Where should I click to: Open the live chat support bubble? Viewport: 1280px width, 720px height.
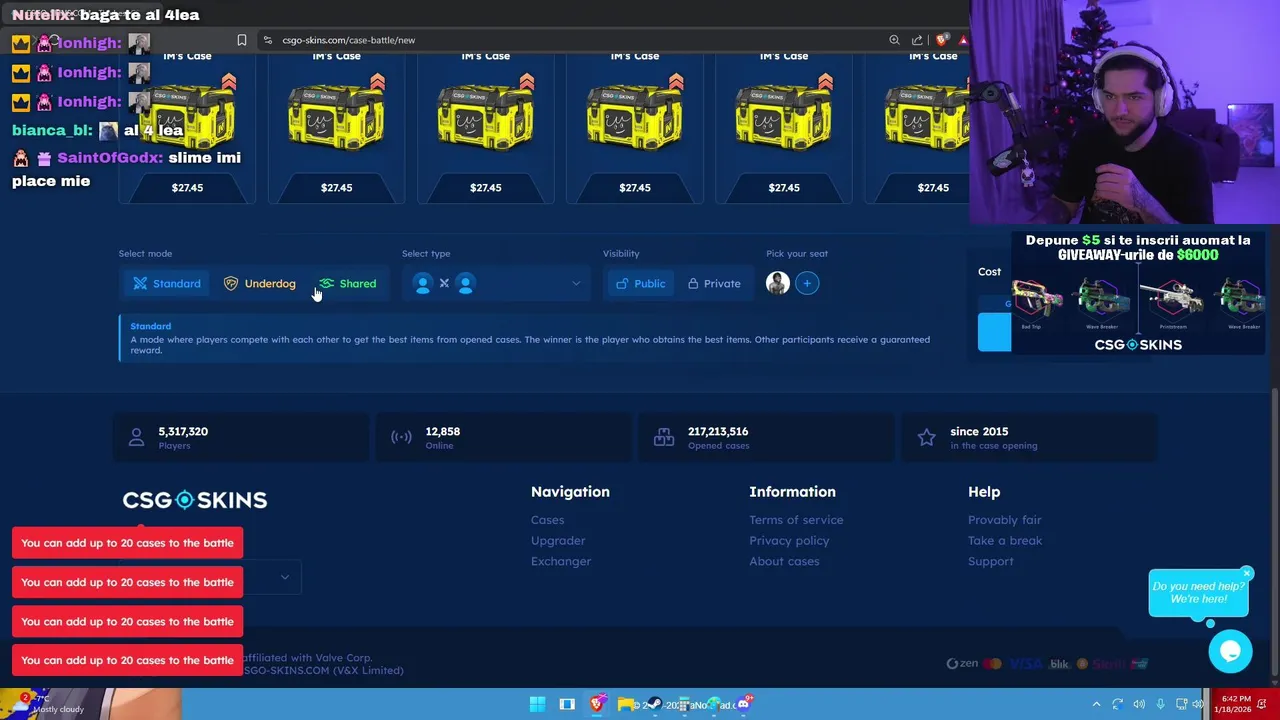click(1230, 652)
